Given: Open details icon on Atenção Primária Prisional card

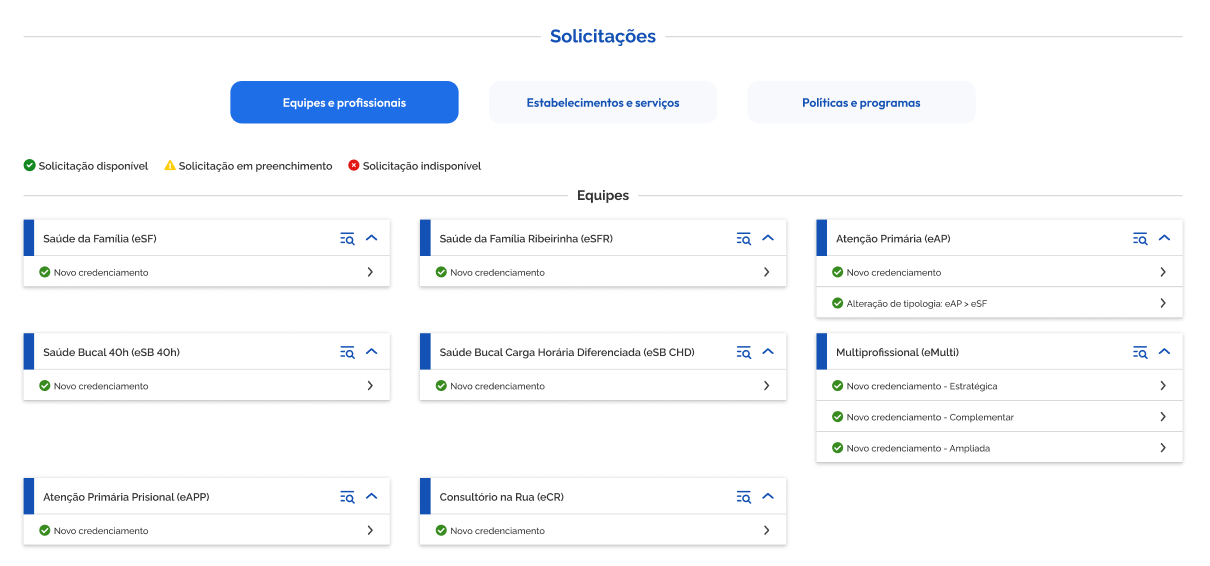Looking at the screenshot, I should coord(347,497).
